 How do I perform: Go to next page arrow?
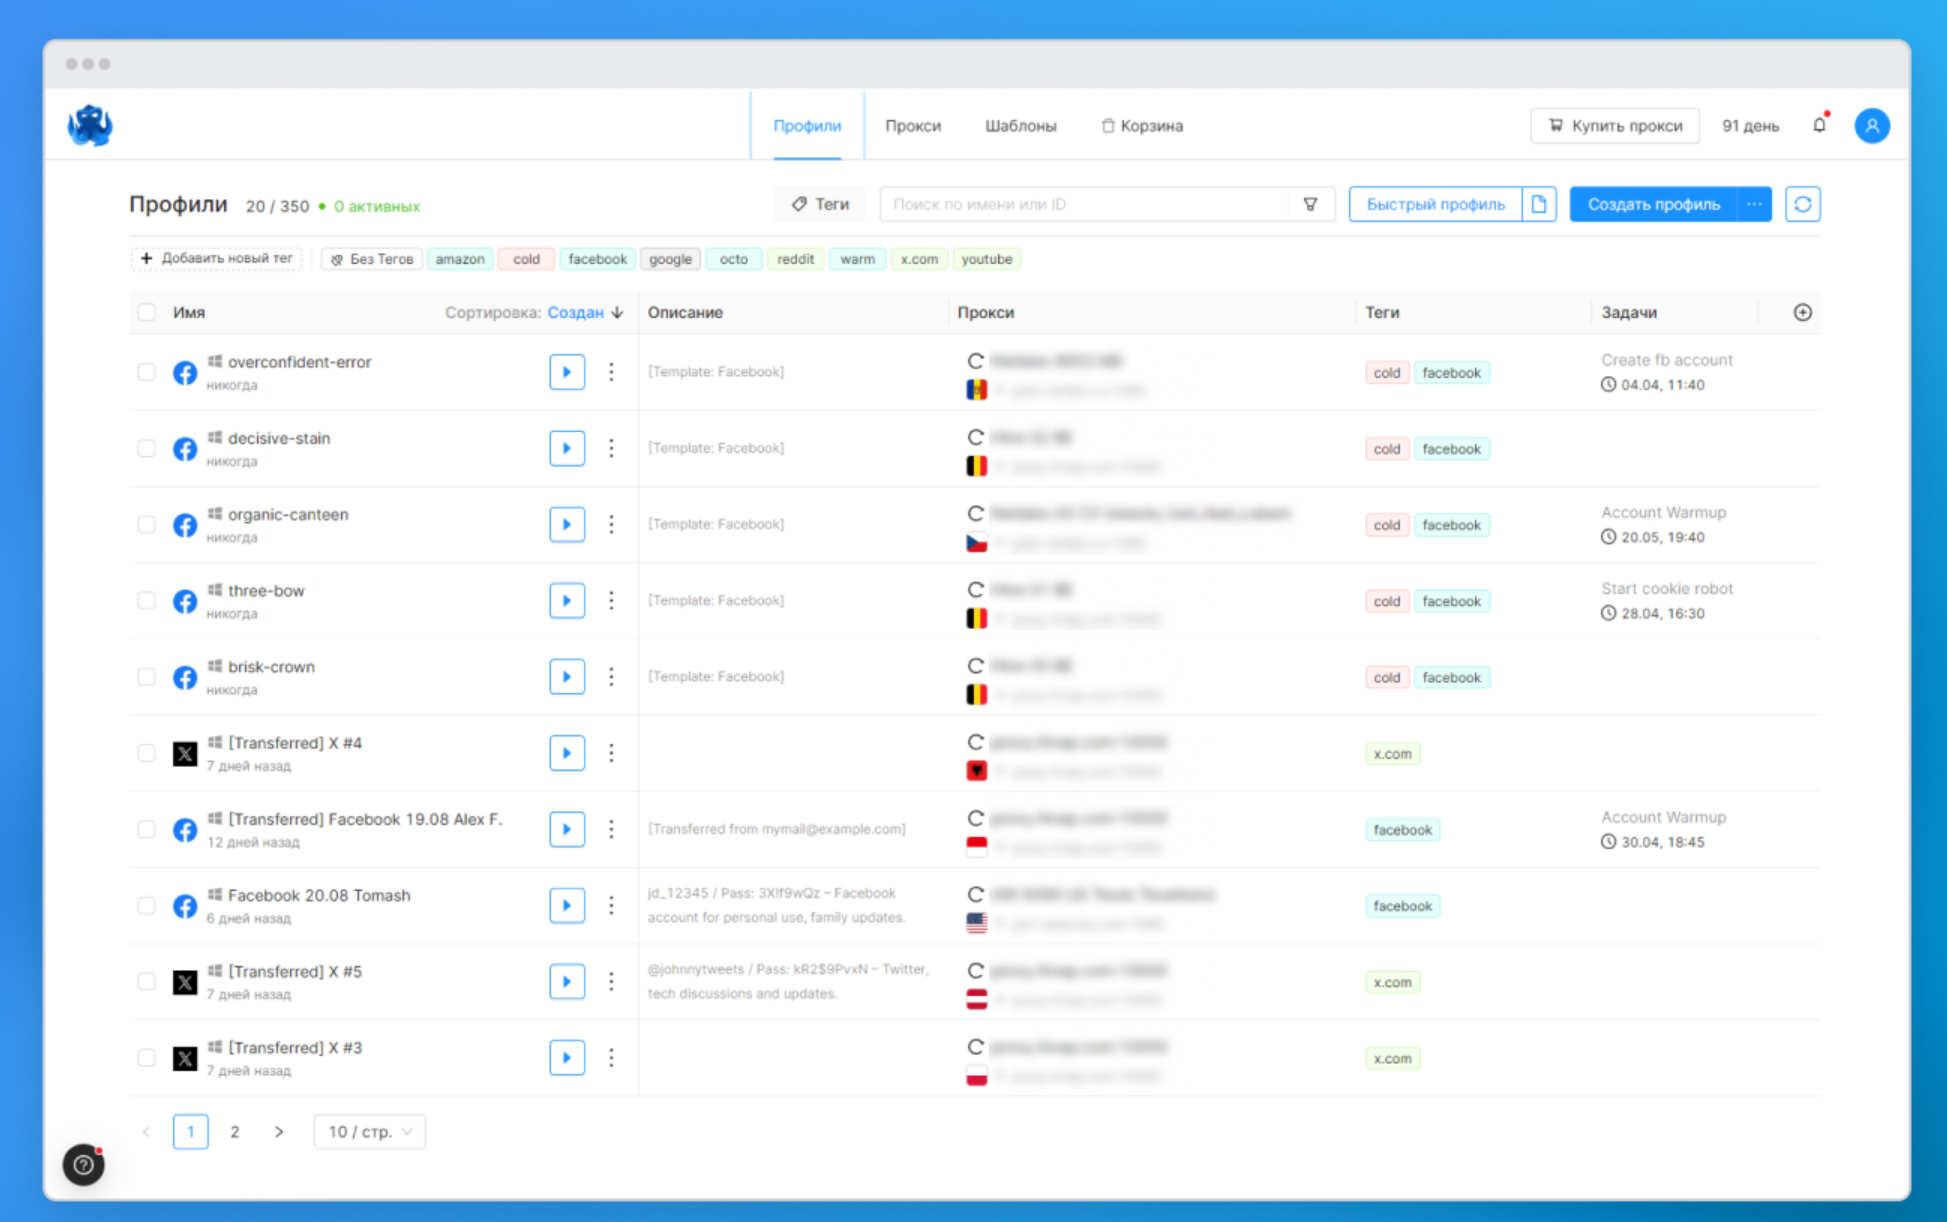click(x=279, y=1131)
